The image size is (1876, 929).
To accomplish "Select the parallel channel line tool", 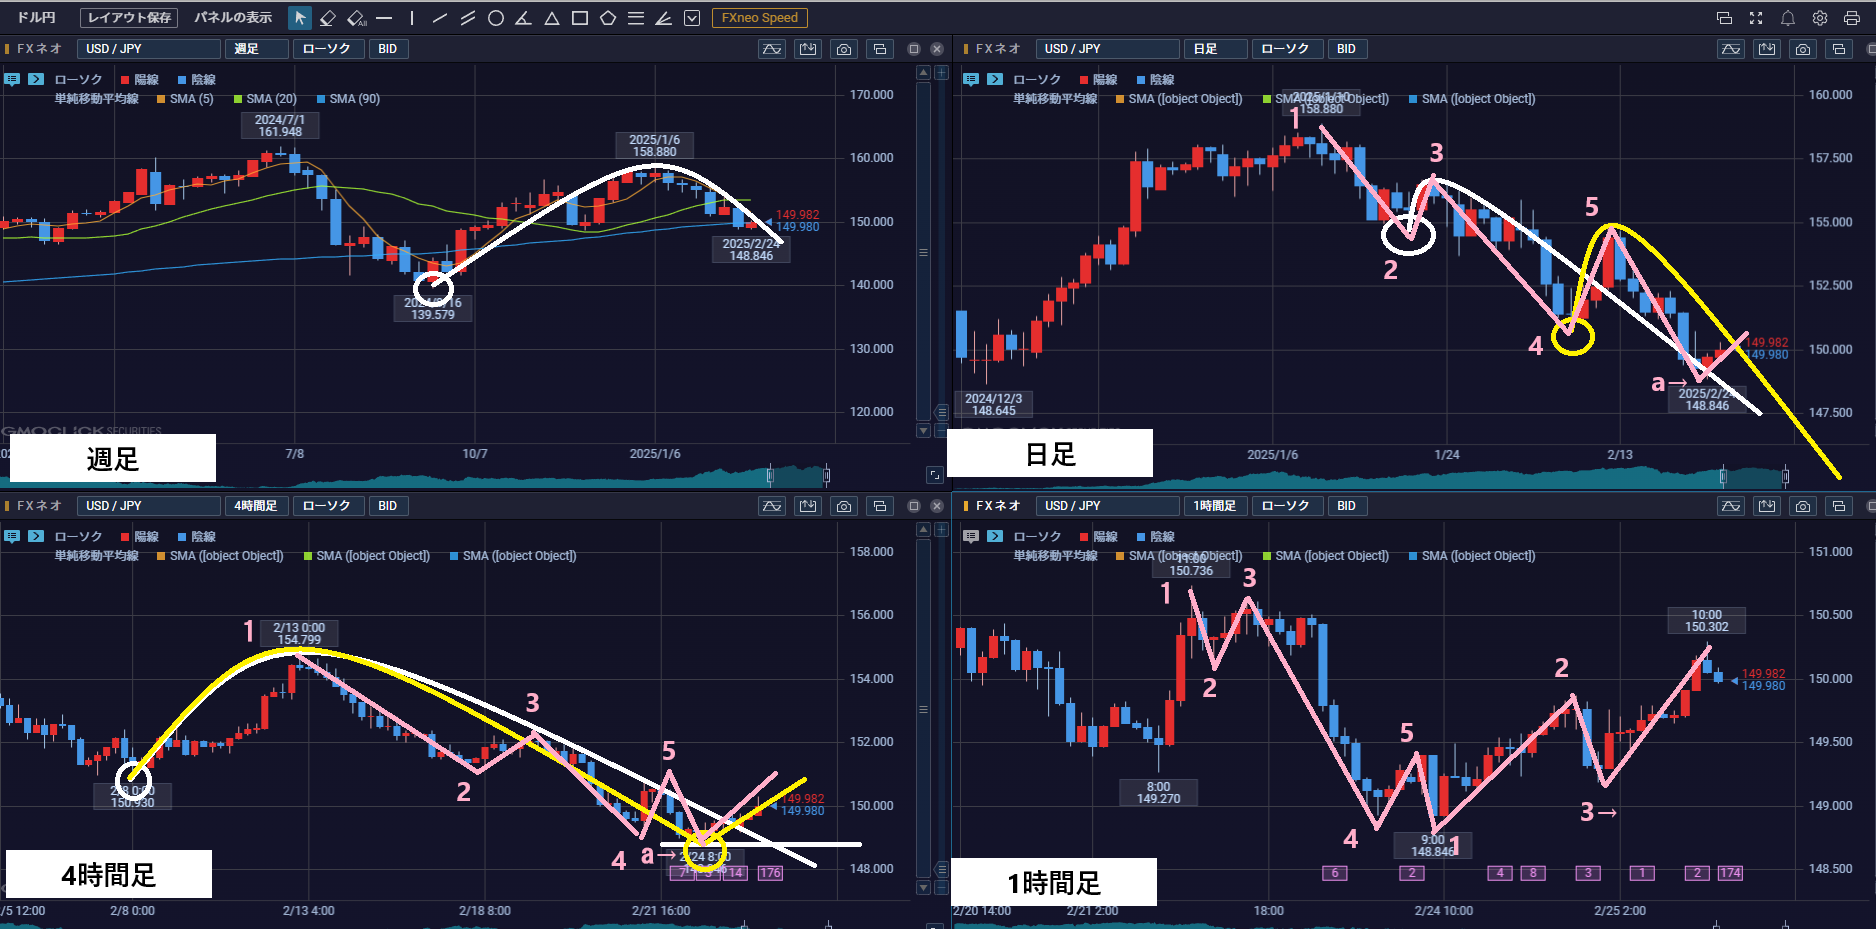I will point(467,18).
